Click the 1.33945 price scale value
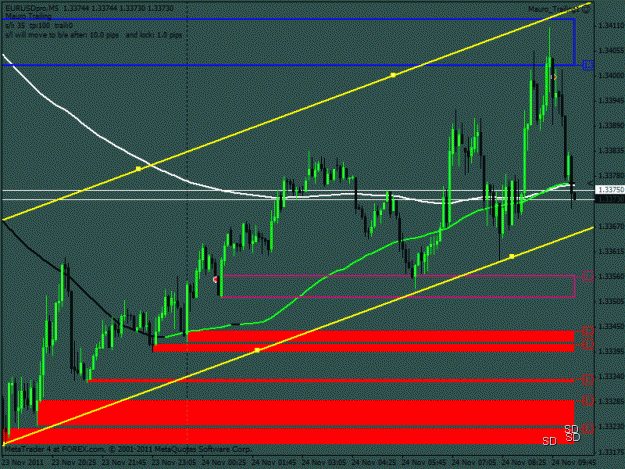Screen dimensions: 625x469 point(611,100)
